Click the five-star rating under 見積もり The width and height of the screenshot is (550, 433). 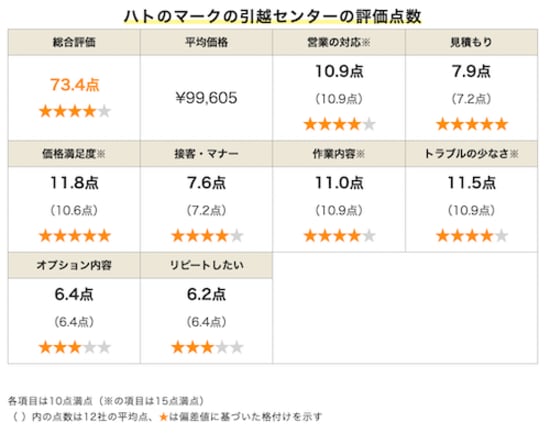472,124
